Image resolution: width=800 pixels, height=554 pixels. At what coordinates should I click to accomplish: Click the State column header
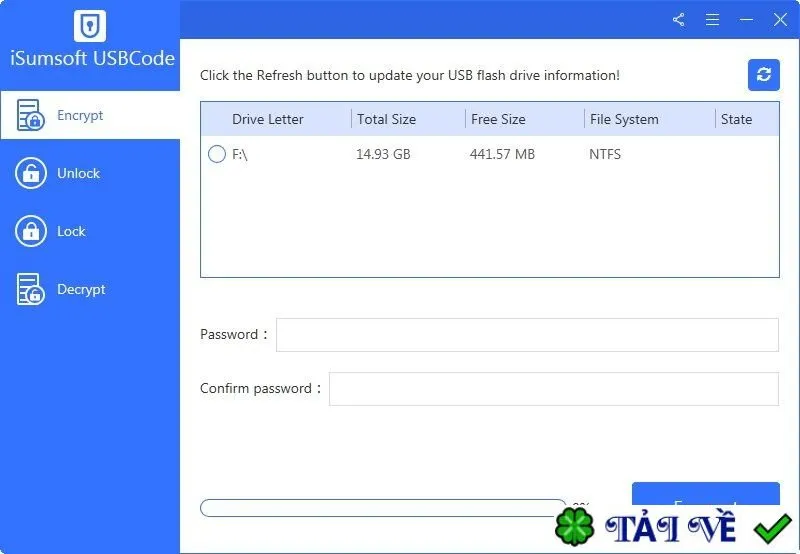pos(736,119)
